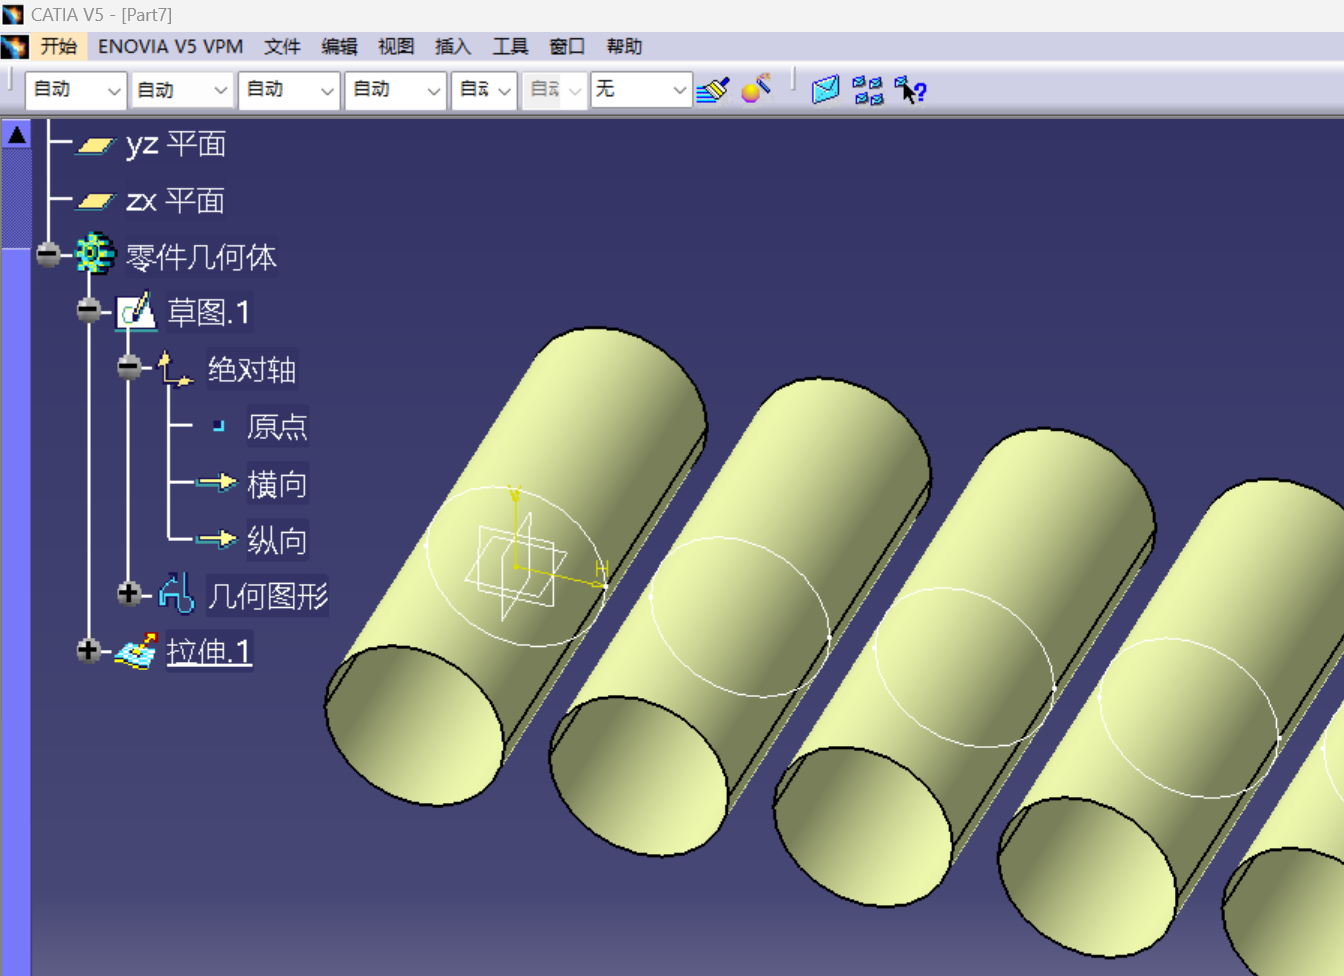Open the 帮助 menu
The width and height of the screenshot is (1344, 976).
click(624, 46)
